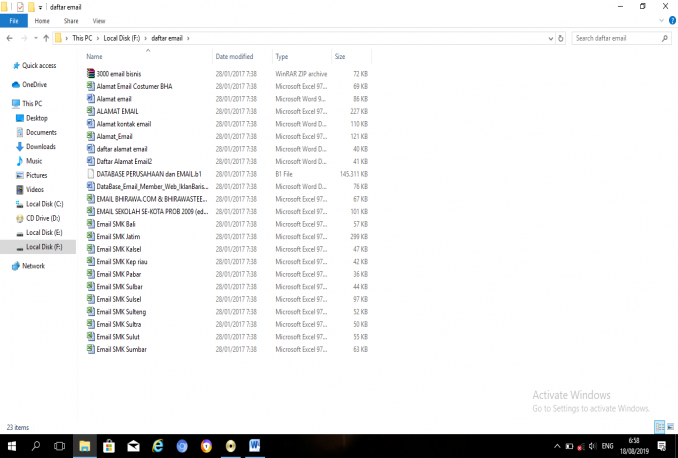Sort files by the Size column header

click(340, 57)
